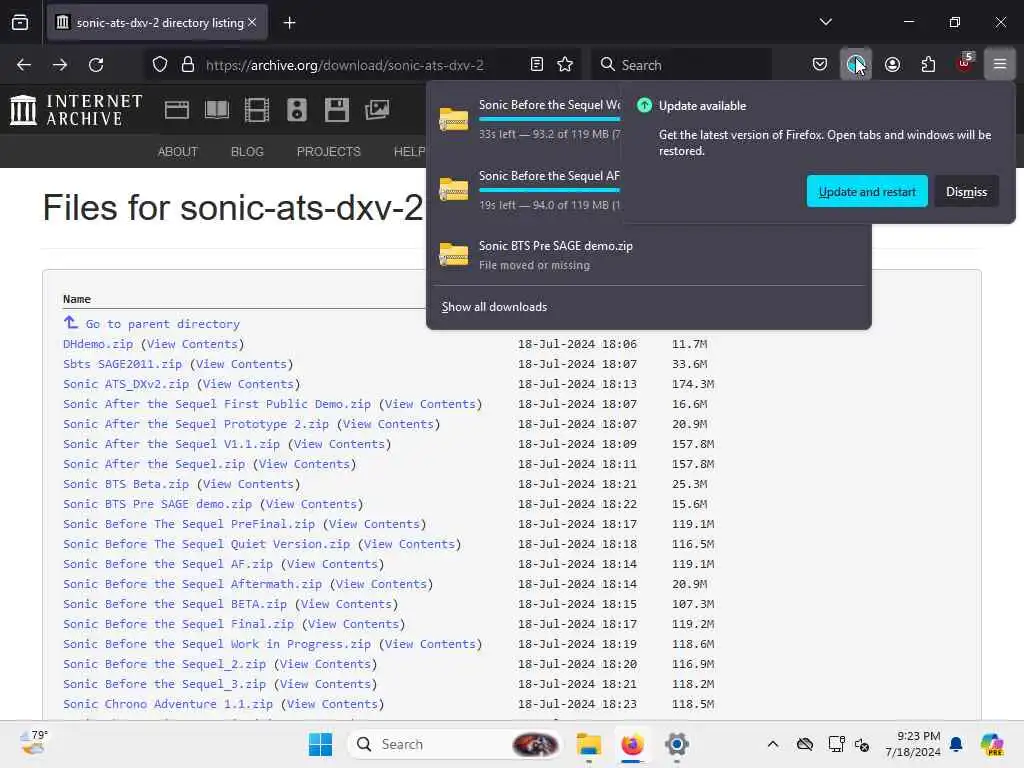This screenshot has width=1024, height=768.
Task: Open a new tab with plus button
Action: coord(289,23)
